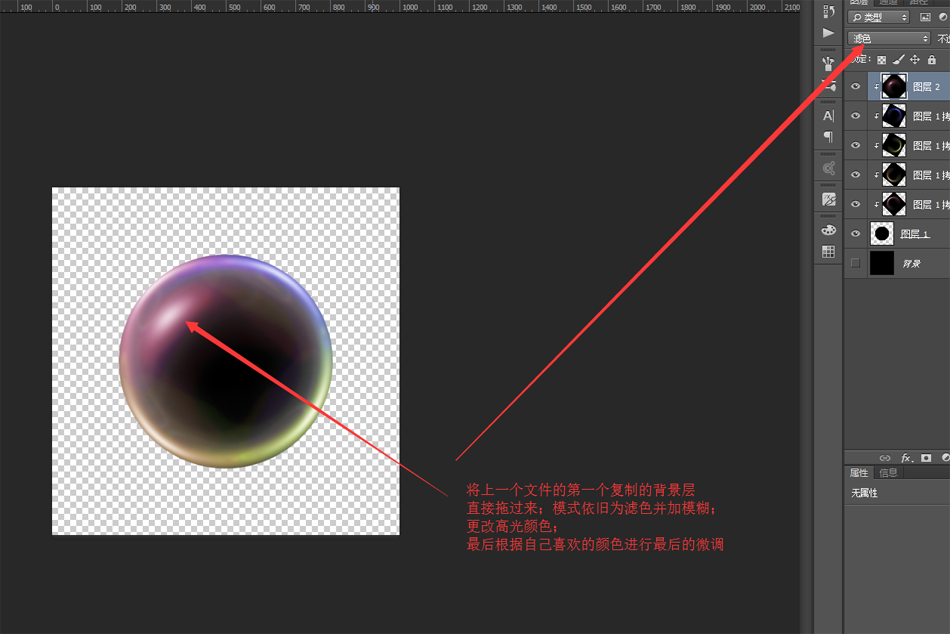Open the Brush Presets panel icon
Viewport: 950px width, 634px height.
pyautogui.click(x=828, y=62)
